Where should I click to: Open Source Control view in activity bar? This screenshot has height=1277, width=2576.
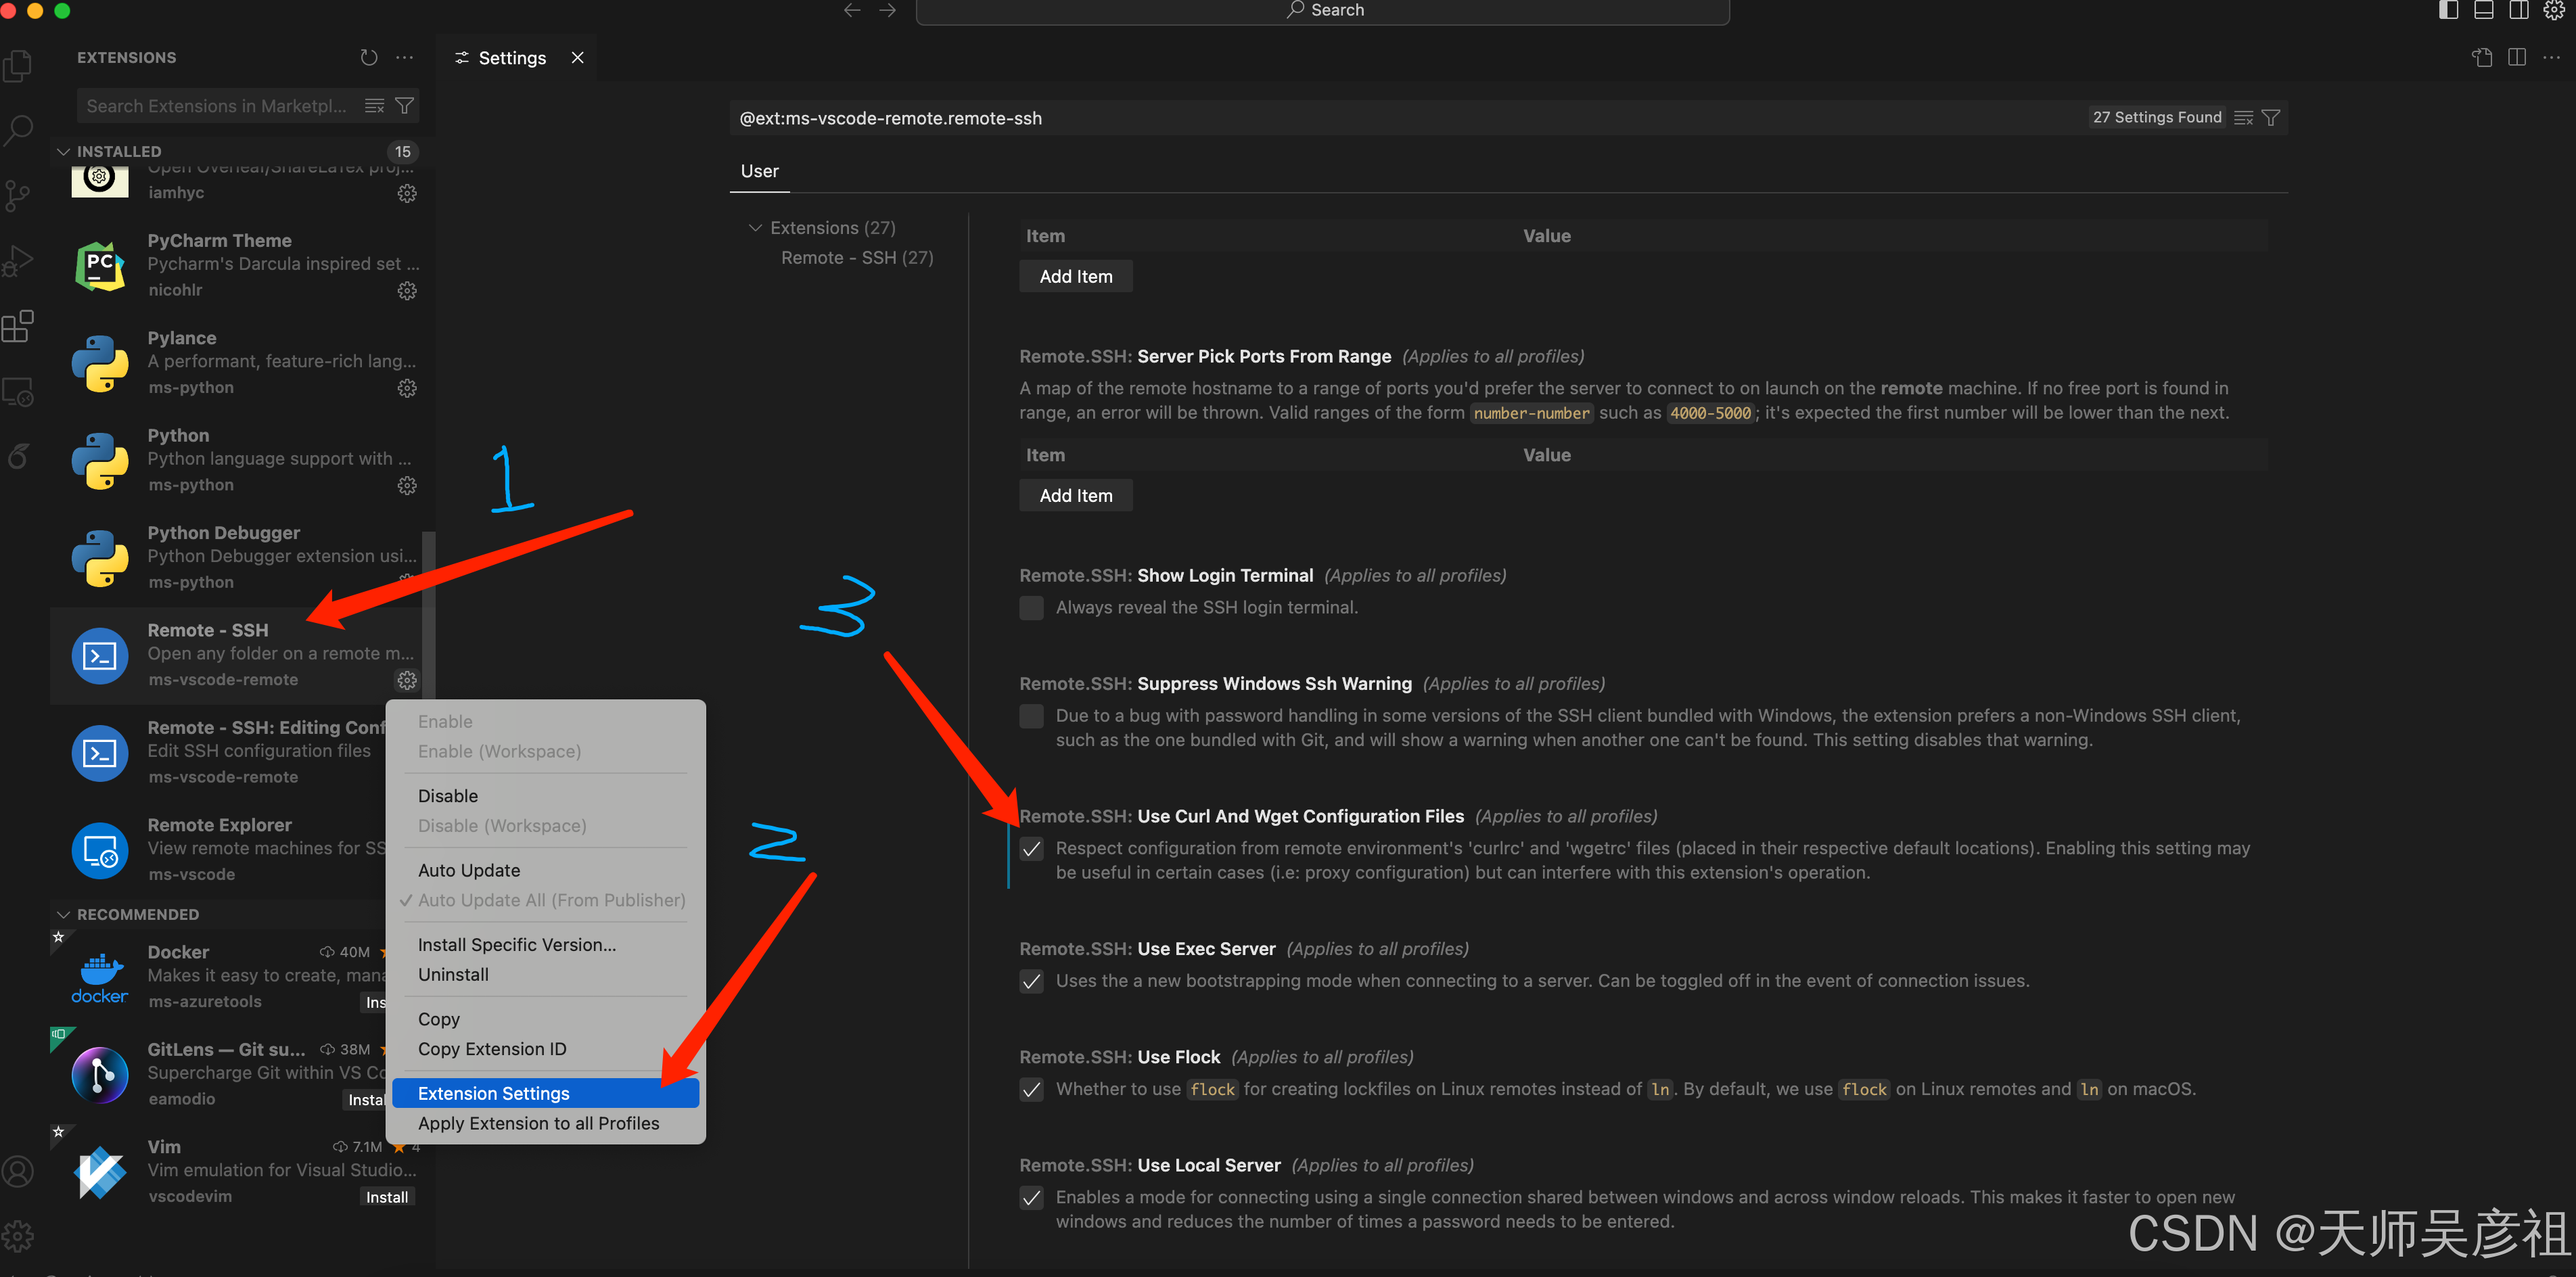point(18,195)
